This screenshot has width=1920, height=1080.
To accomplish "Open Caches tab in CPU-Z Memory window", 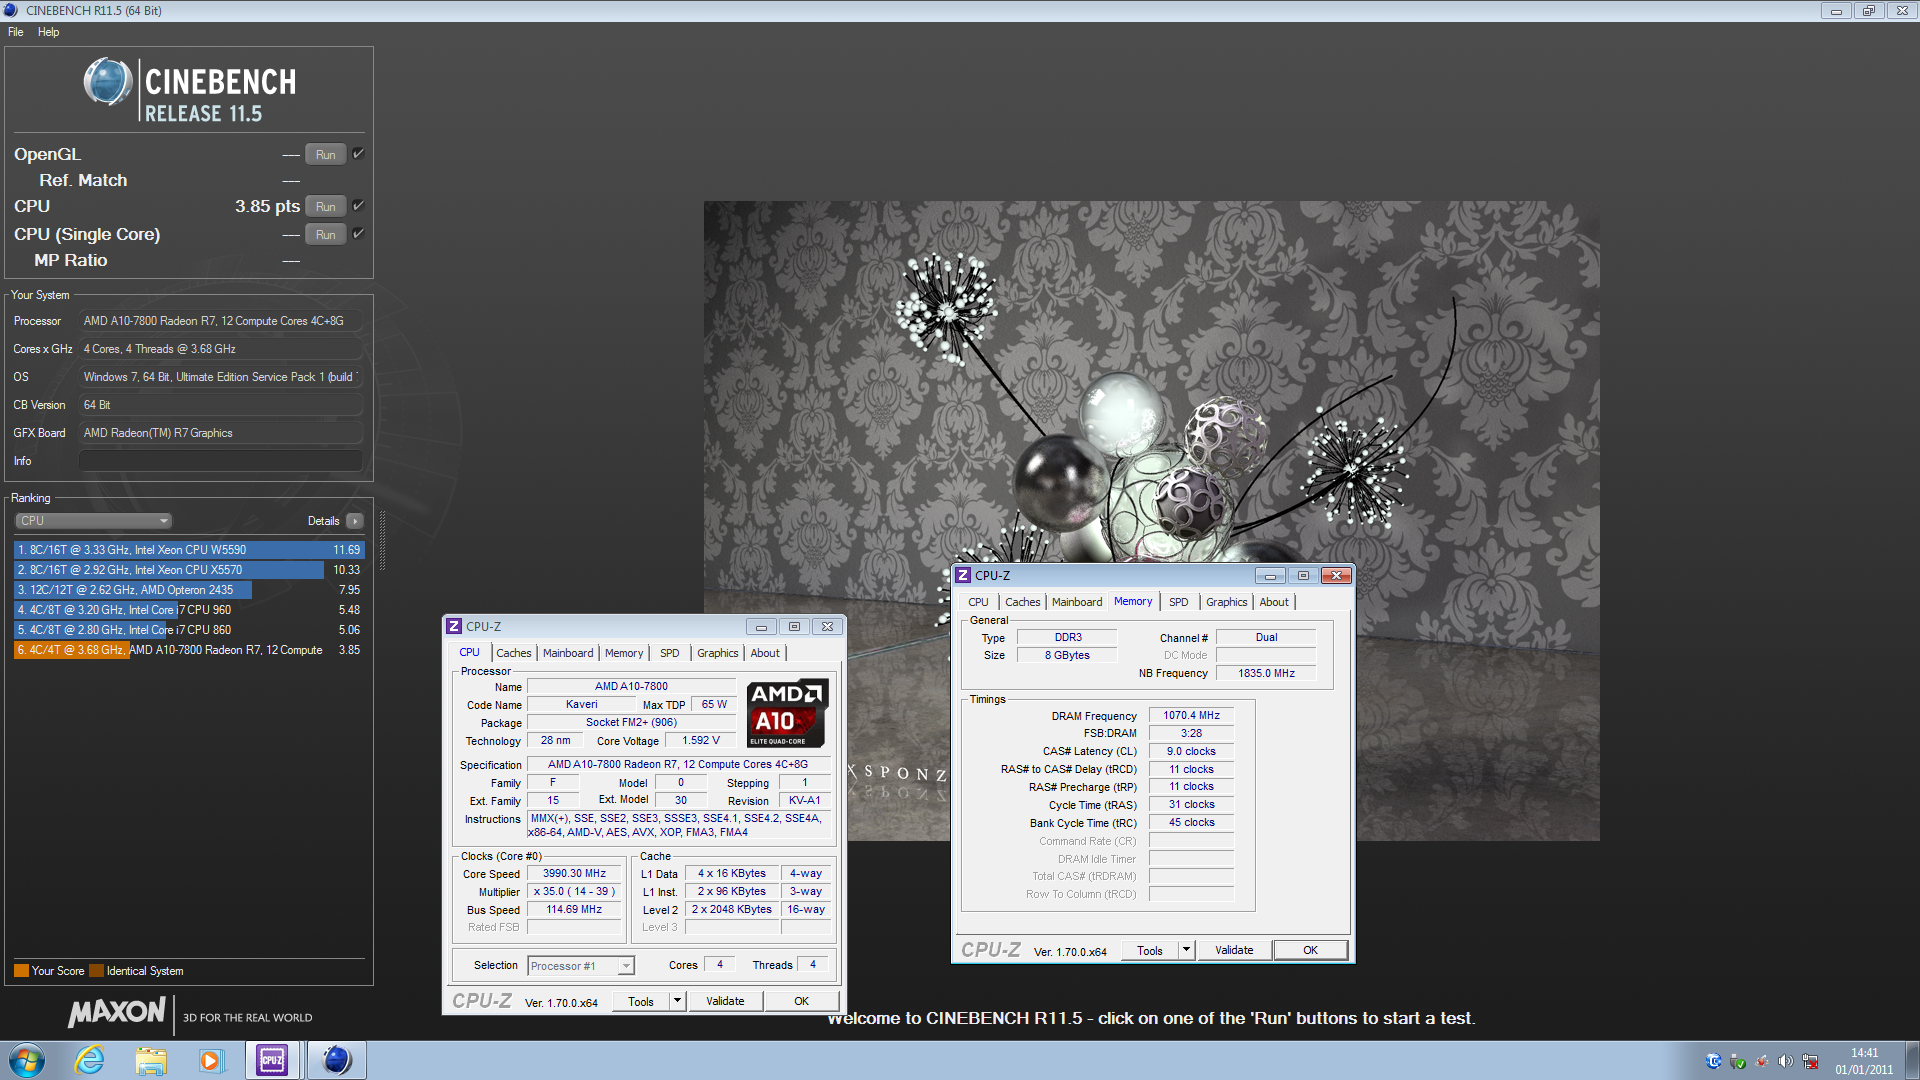I will click(x=1023, y=602).
